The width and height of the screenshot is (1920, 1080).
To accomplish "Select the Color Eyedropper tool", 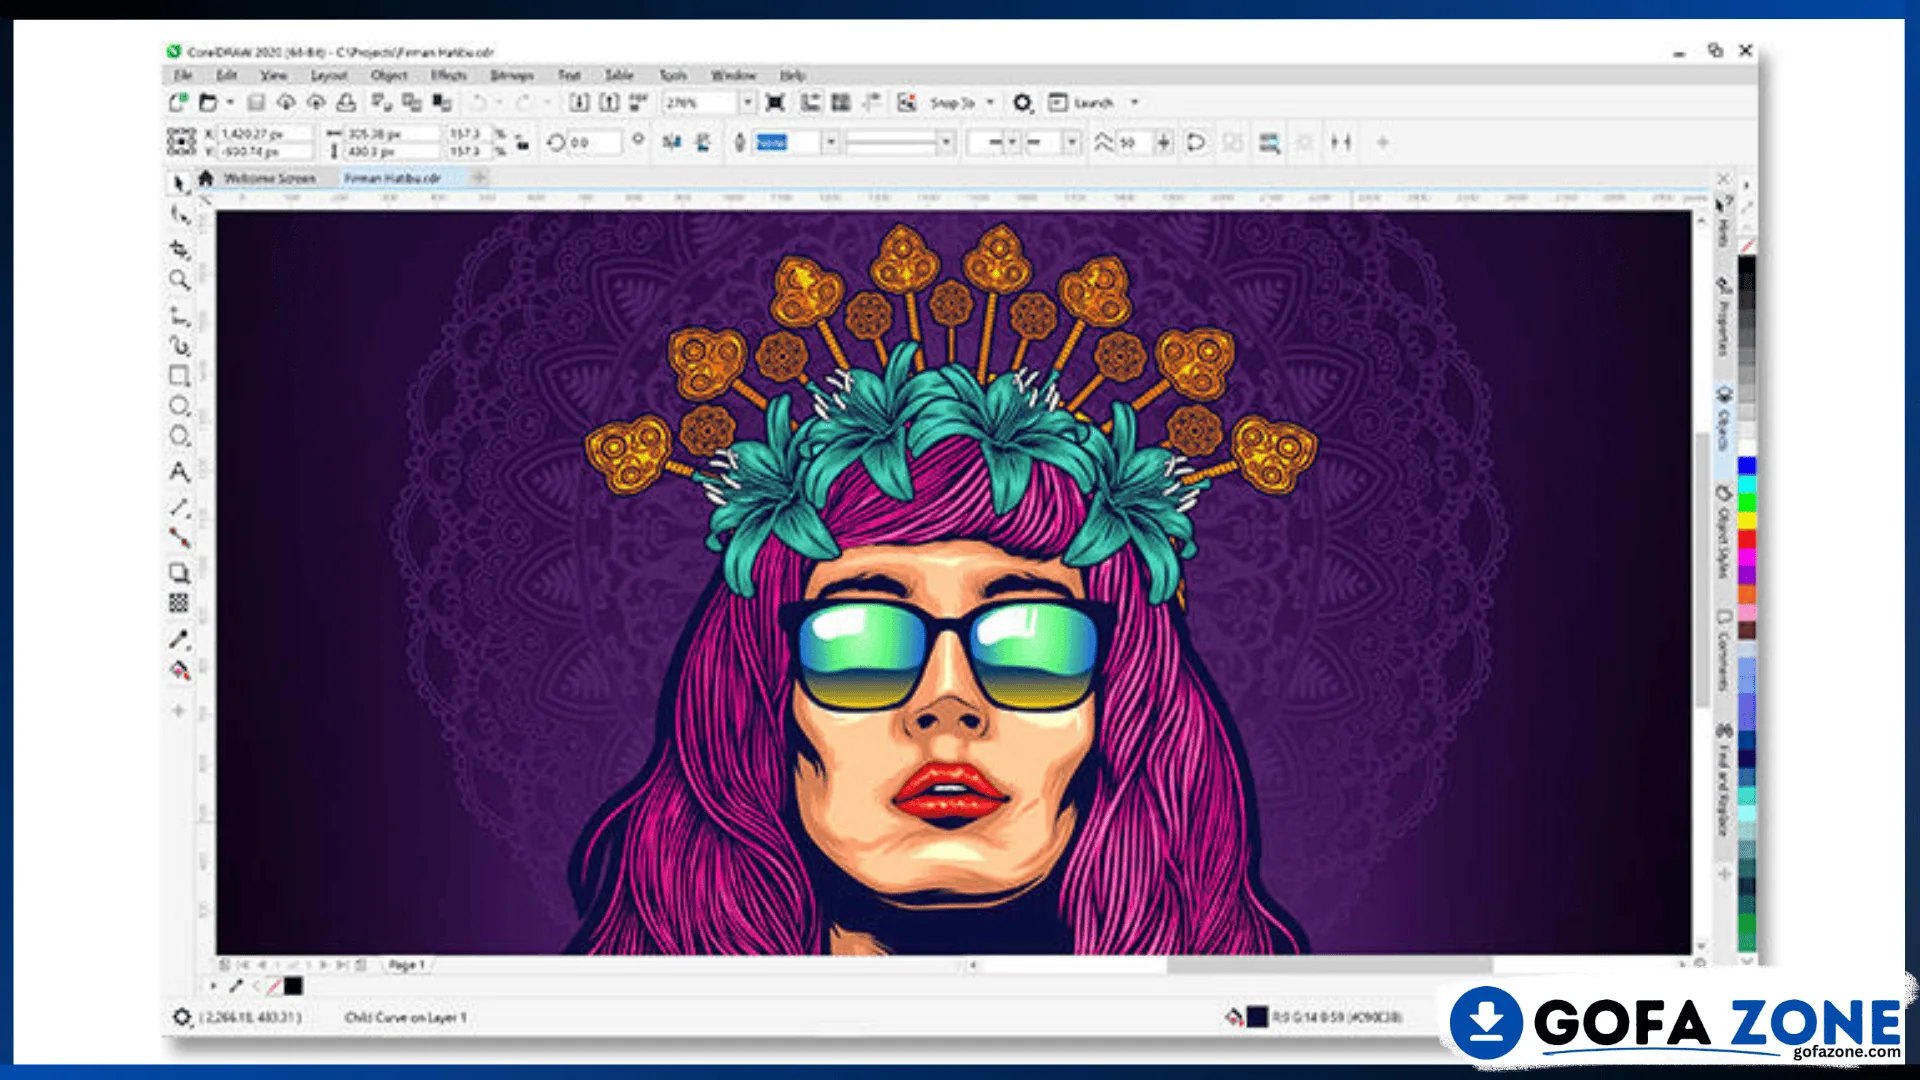I will [x=179, y=638].
